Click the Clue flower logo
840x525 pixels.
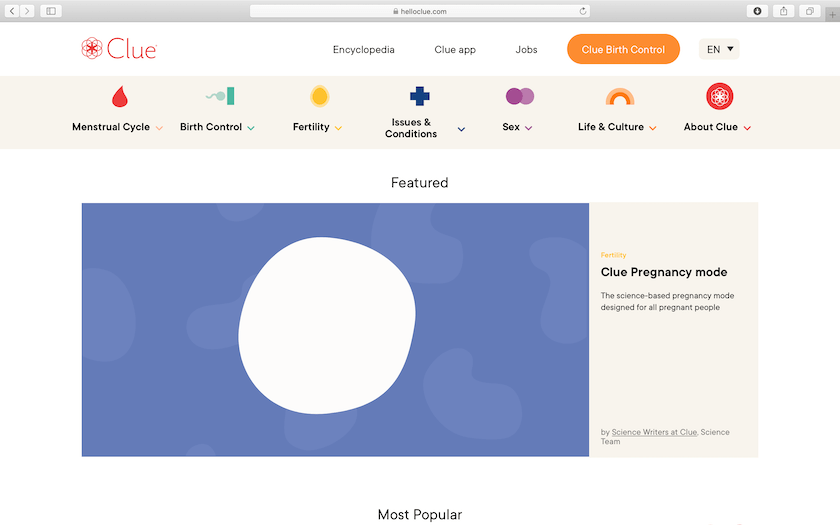pos(92,48)
